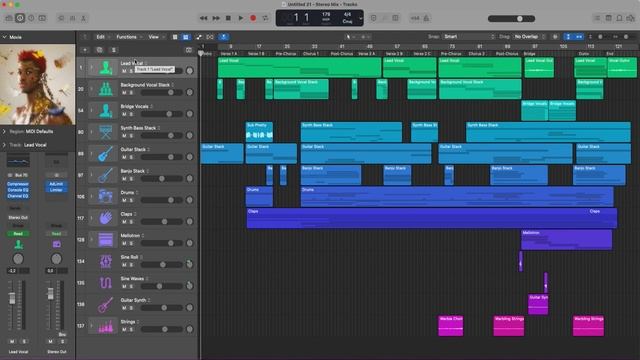Click the green Read automation button on Lead Vocal

[18, 234]
